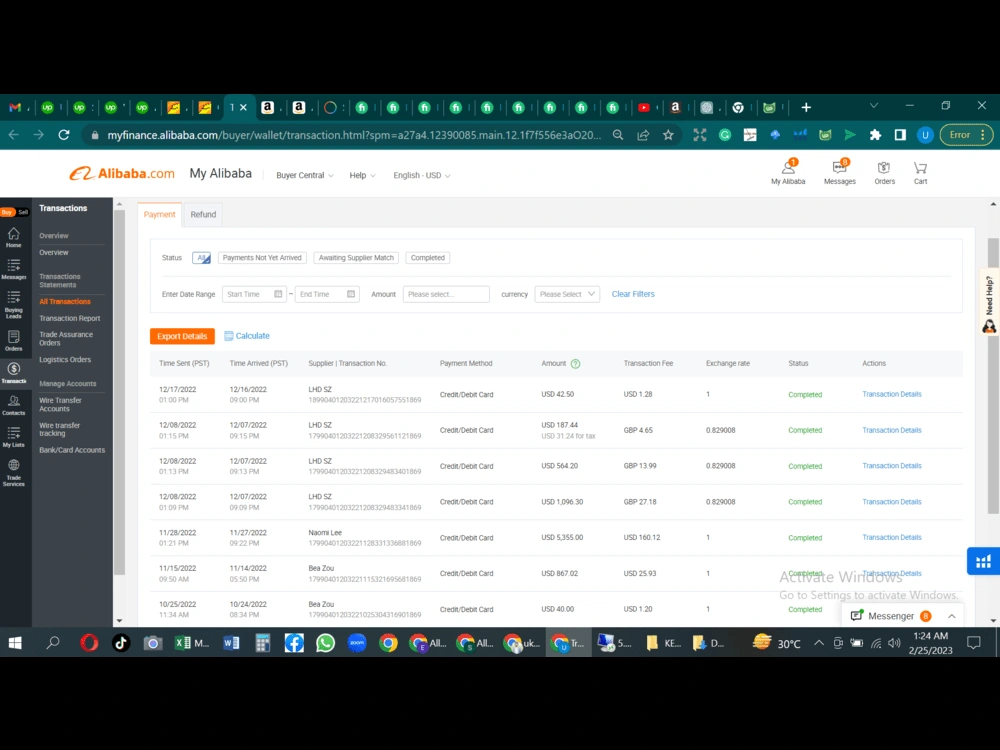1000x750 pixels.
Task: Open the Cart icon
Action: pos(920,172)
